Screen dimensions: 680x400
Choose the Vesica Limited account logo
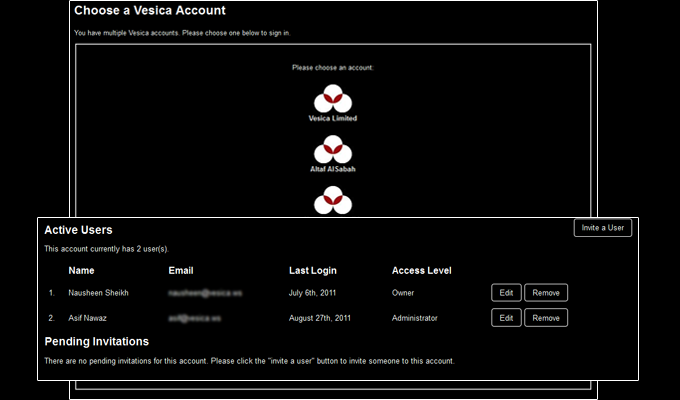pyautogui.click(x=333, y=98)
